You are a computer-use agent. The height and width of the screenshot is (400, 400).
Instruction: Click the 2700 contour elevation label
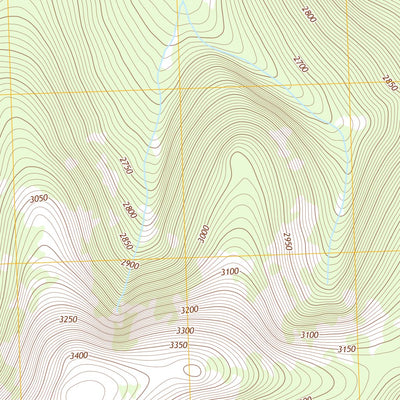coord(301,64)
